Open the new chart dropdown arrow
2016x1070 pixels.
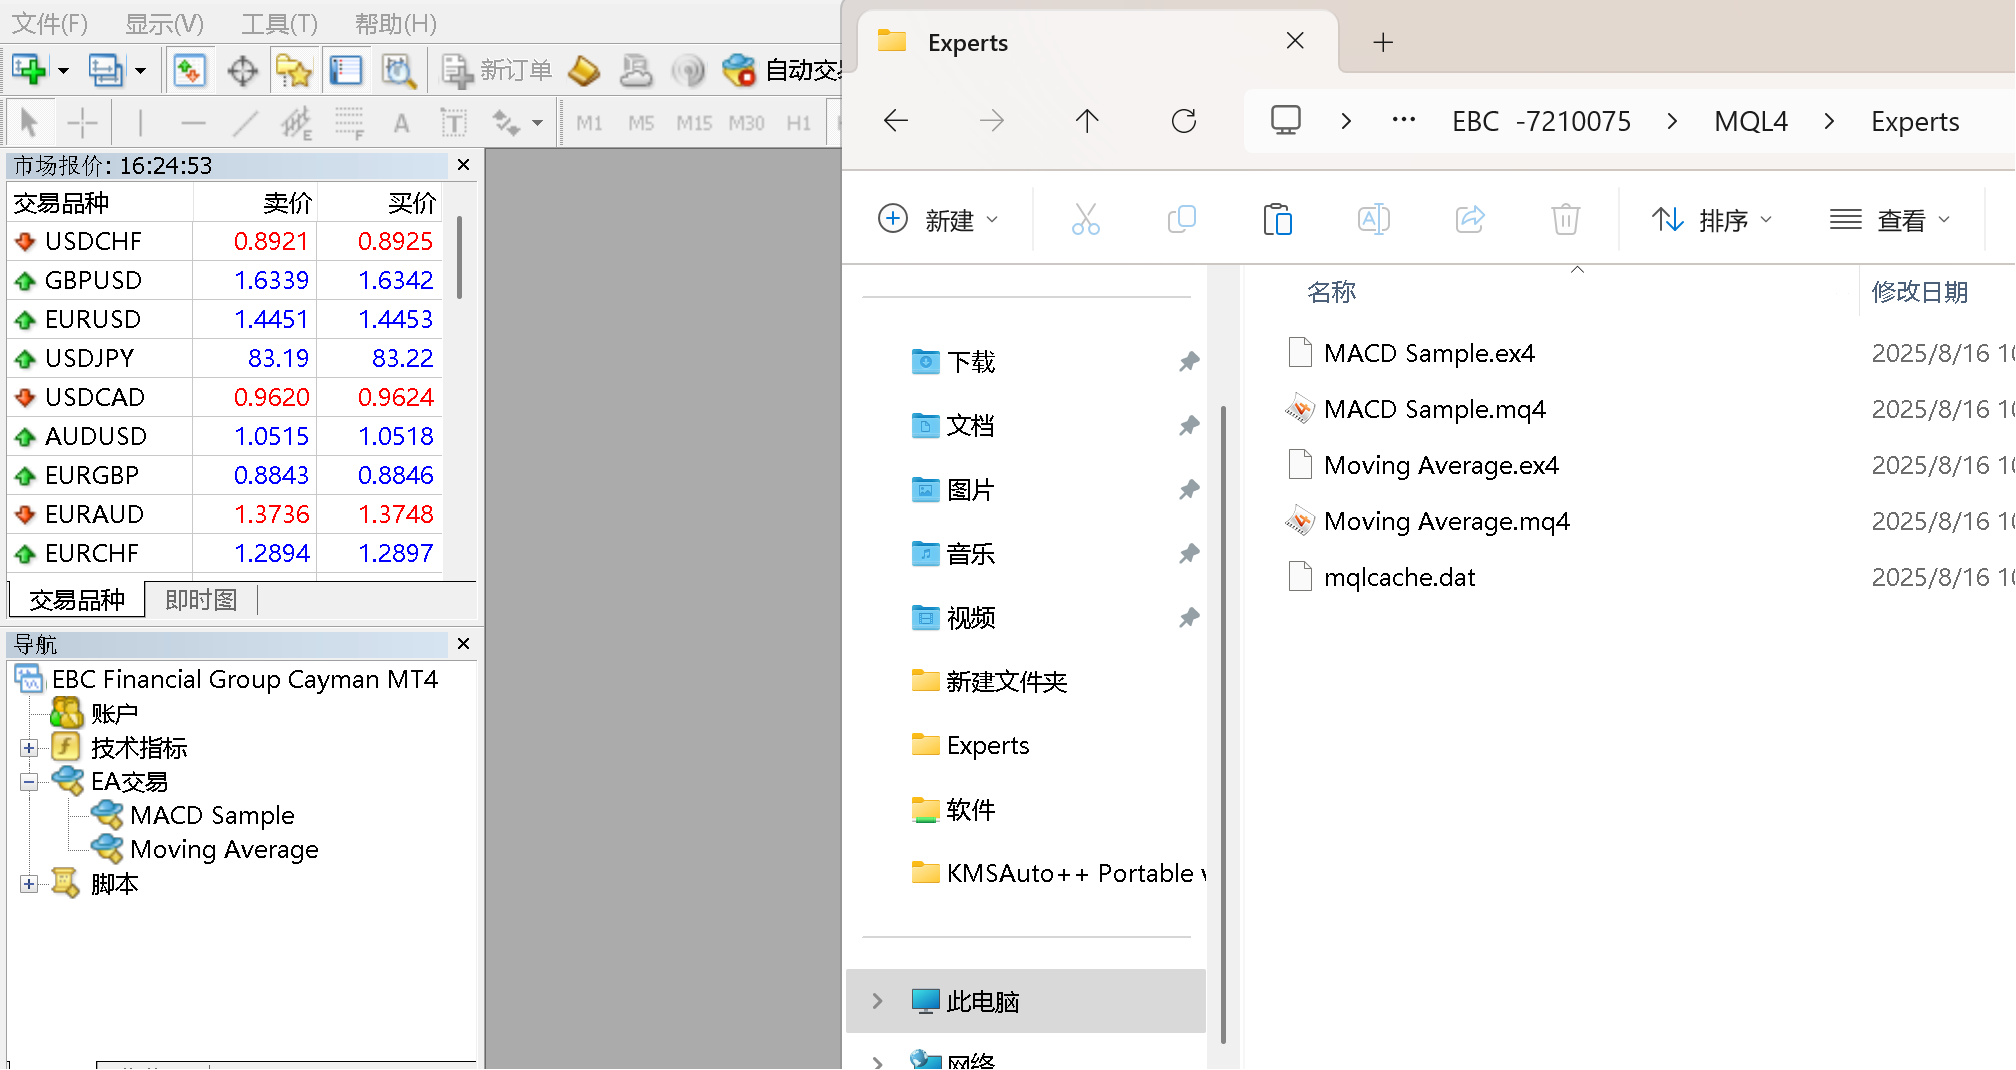pyautogui.click(x=63, y=70)
